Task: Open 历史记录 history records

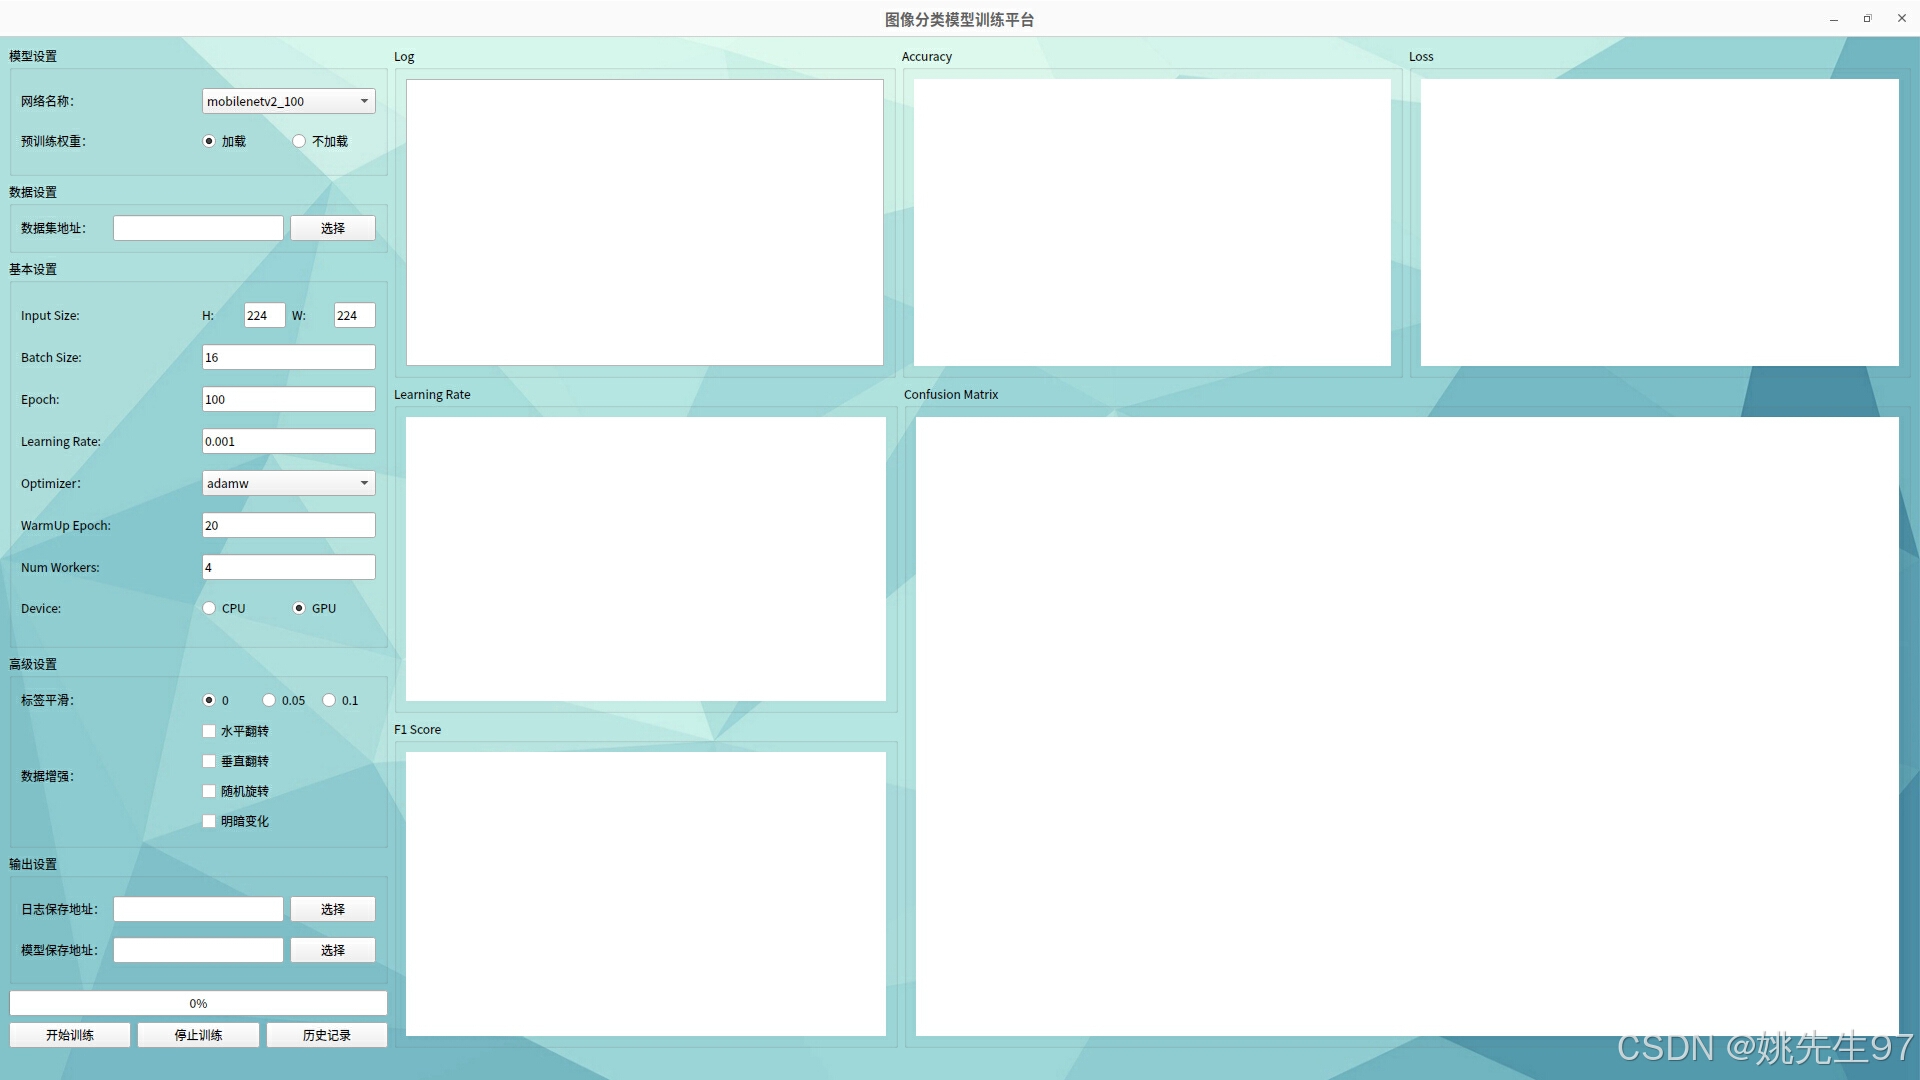Action: 327,1035
